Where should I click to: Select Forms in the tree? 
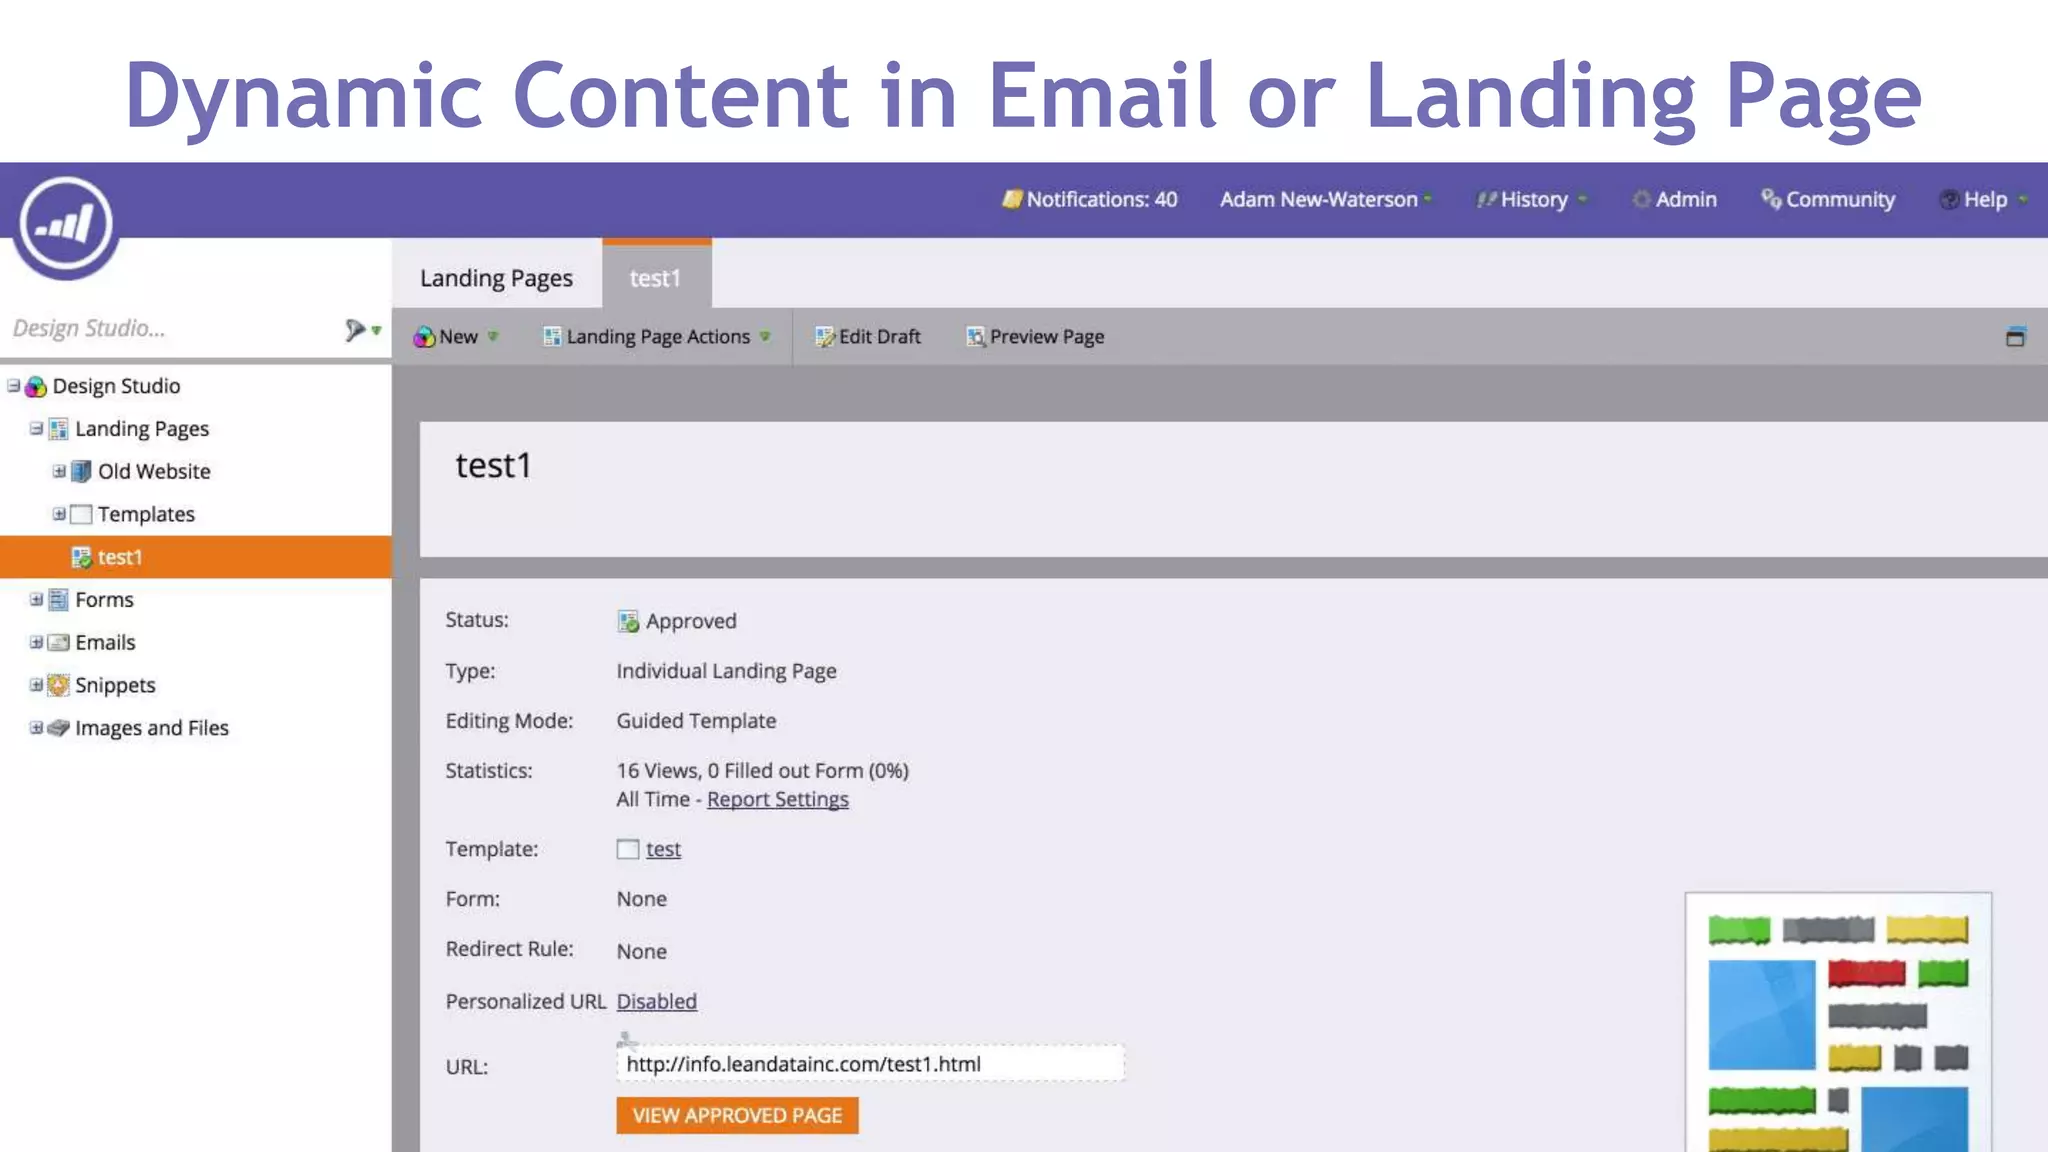pyautogui.click(x=104, y=599)
